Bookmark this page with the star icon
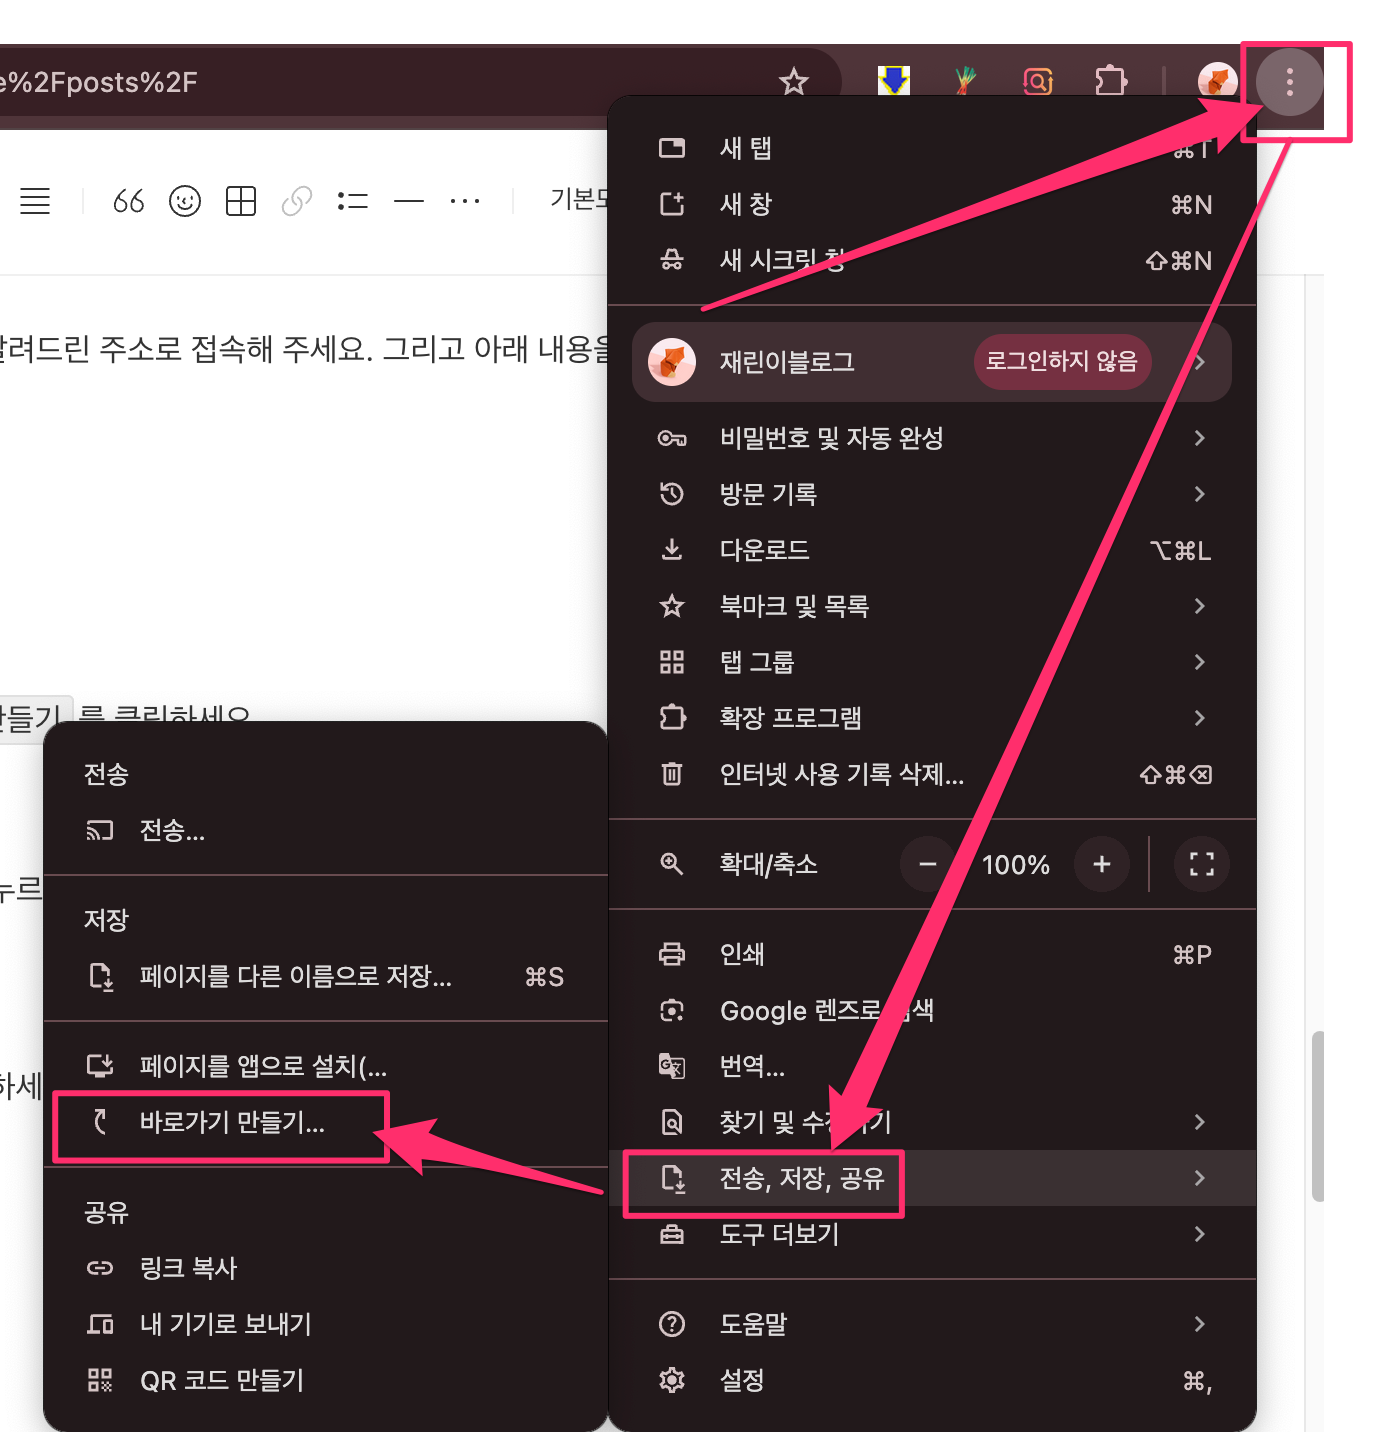This screenshot has height=1432, width=1394. coord(794,81)
